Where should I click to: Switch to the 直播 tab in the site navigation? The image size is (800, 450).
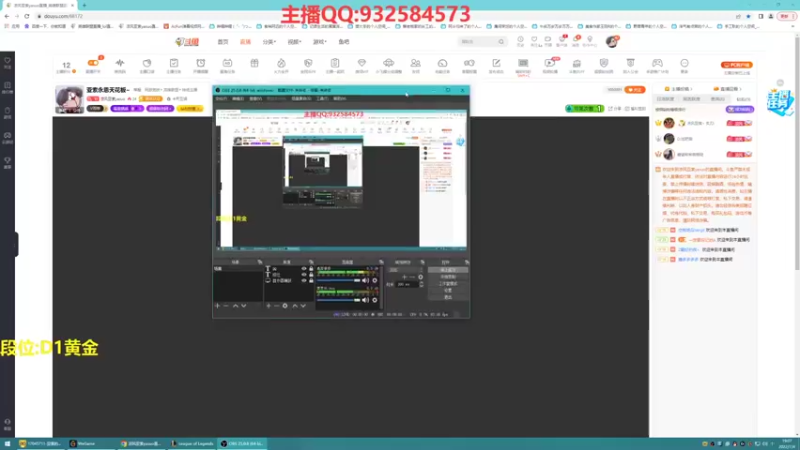coord(245,42)
